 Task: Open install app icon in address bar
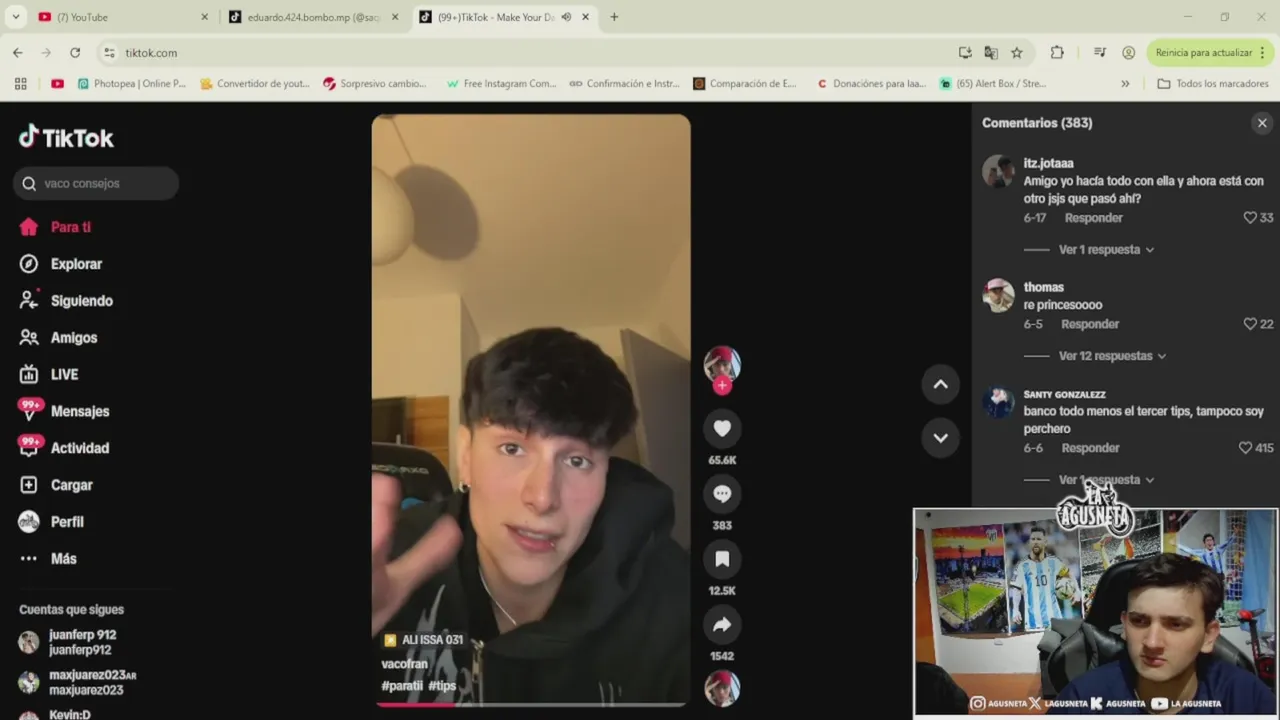click(965, 53)
